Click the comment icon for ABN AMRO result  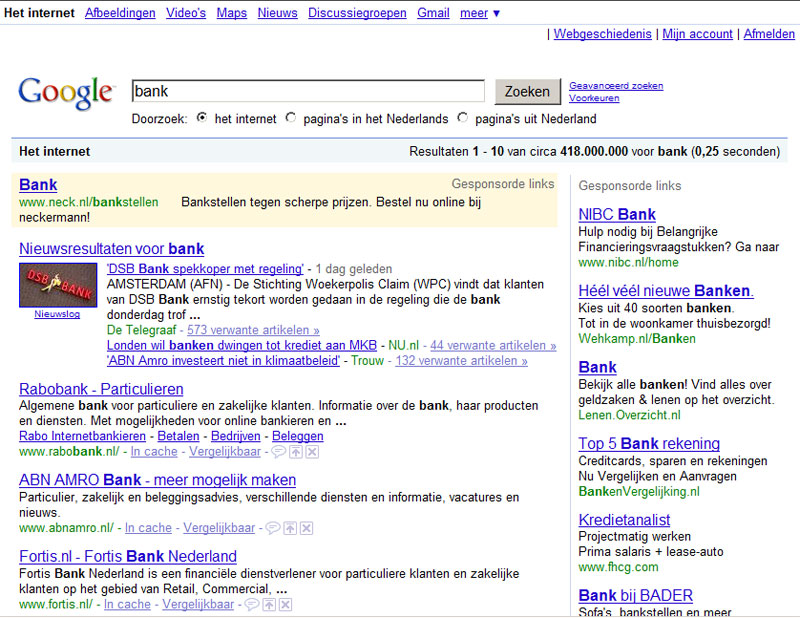(x=272, y=528)
